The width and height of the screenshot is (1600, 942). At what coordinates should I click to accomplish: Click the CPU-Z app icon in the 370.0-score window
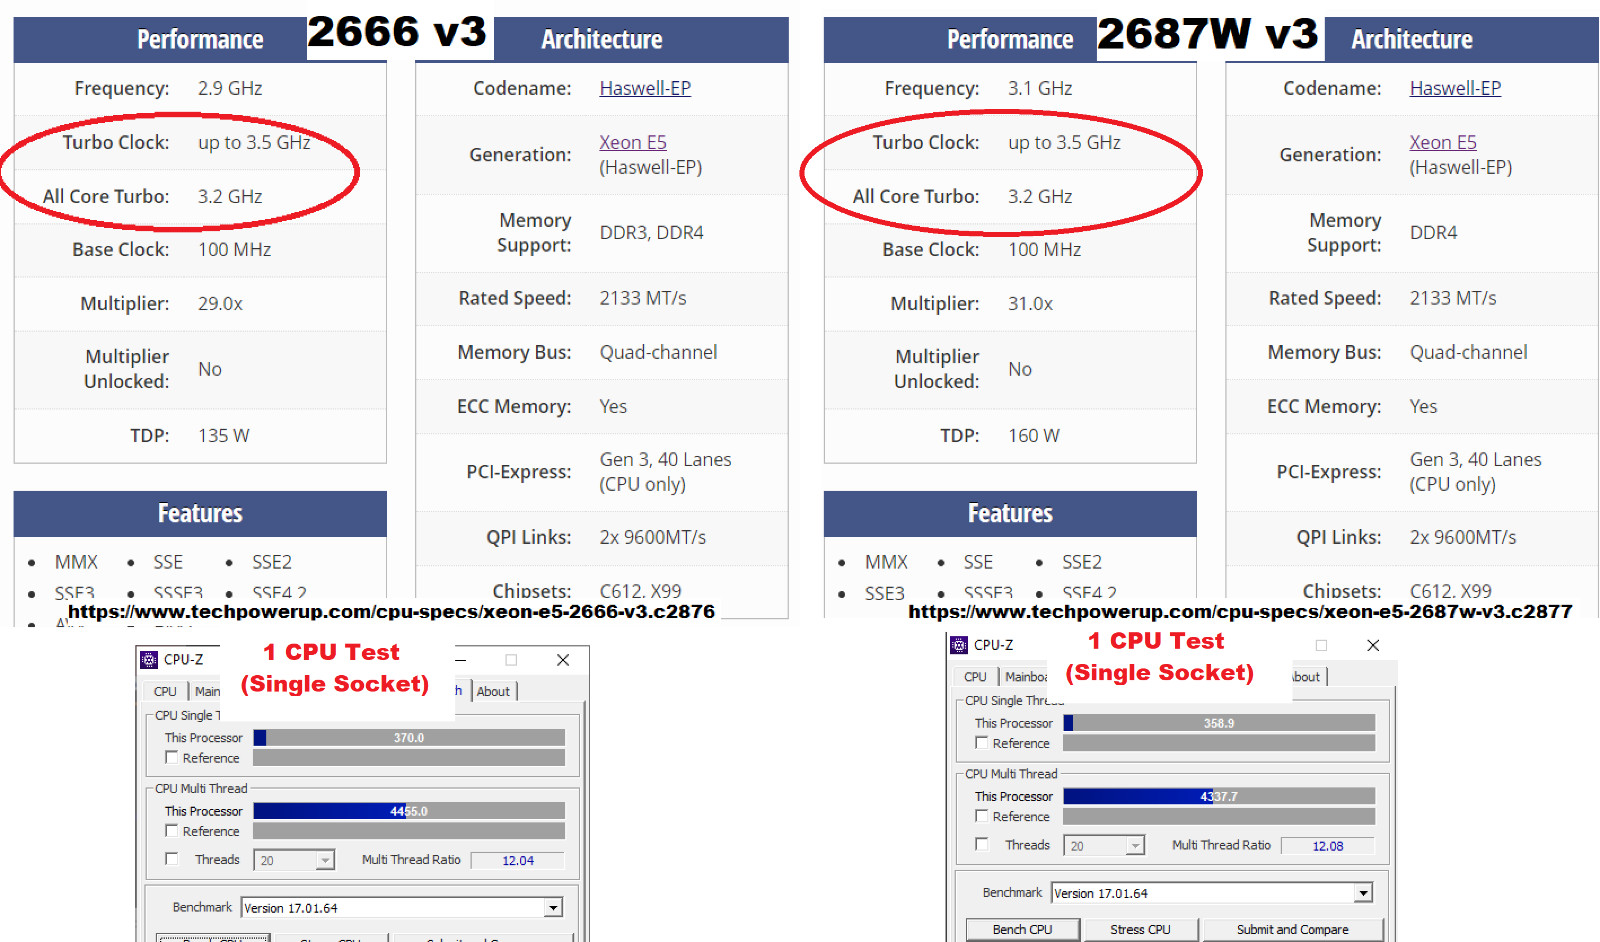(149, 660)
